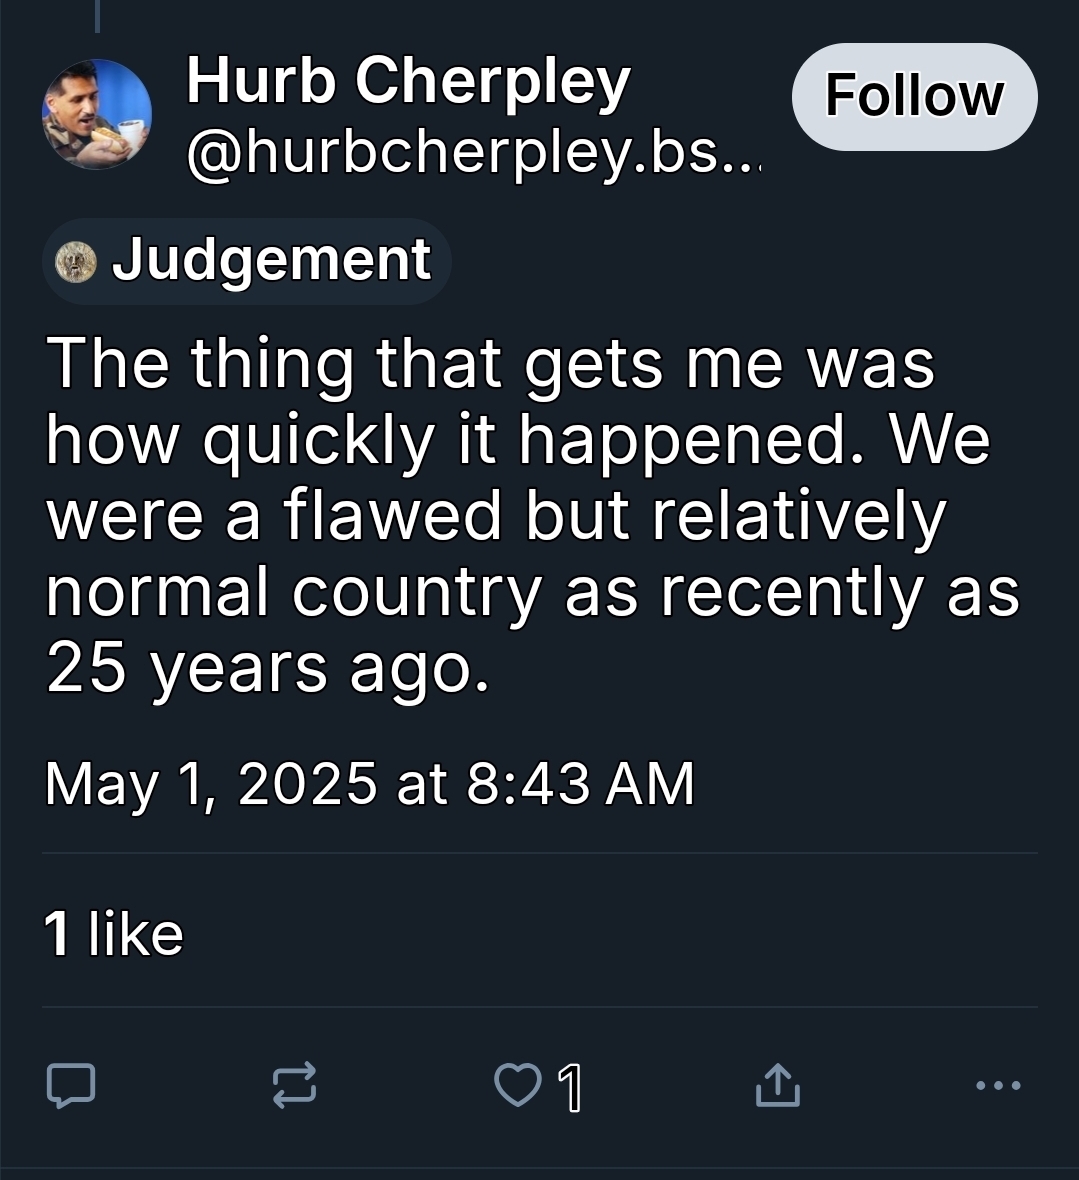Open the Judgement label details
The image size is (1079, 1180).
point(270,261)
